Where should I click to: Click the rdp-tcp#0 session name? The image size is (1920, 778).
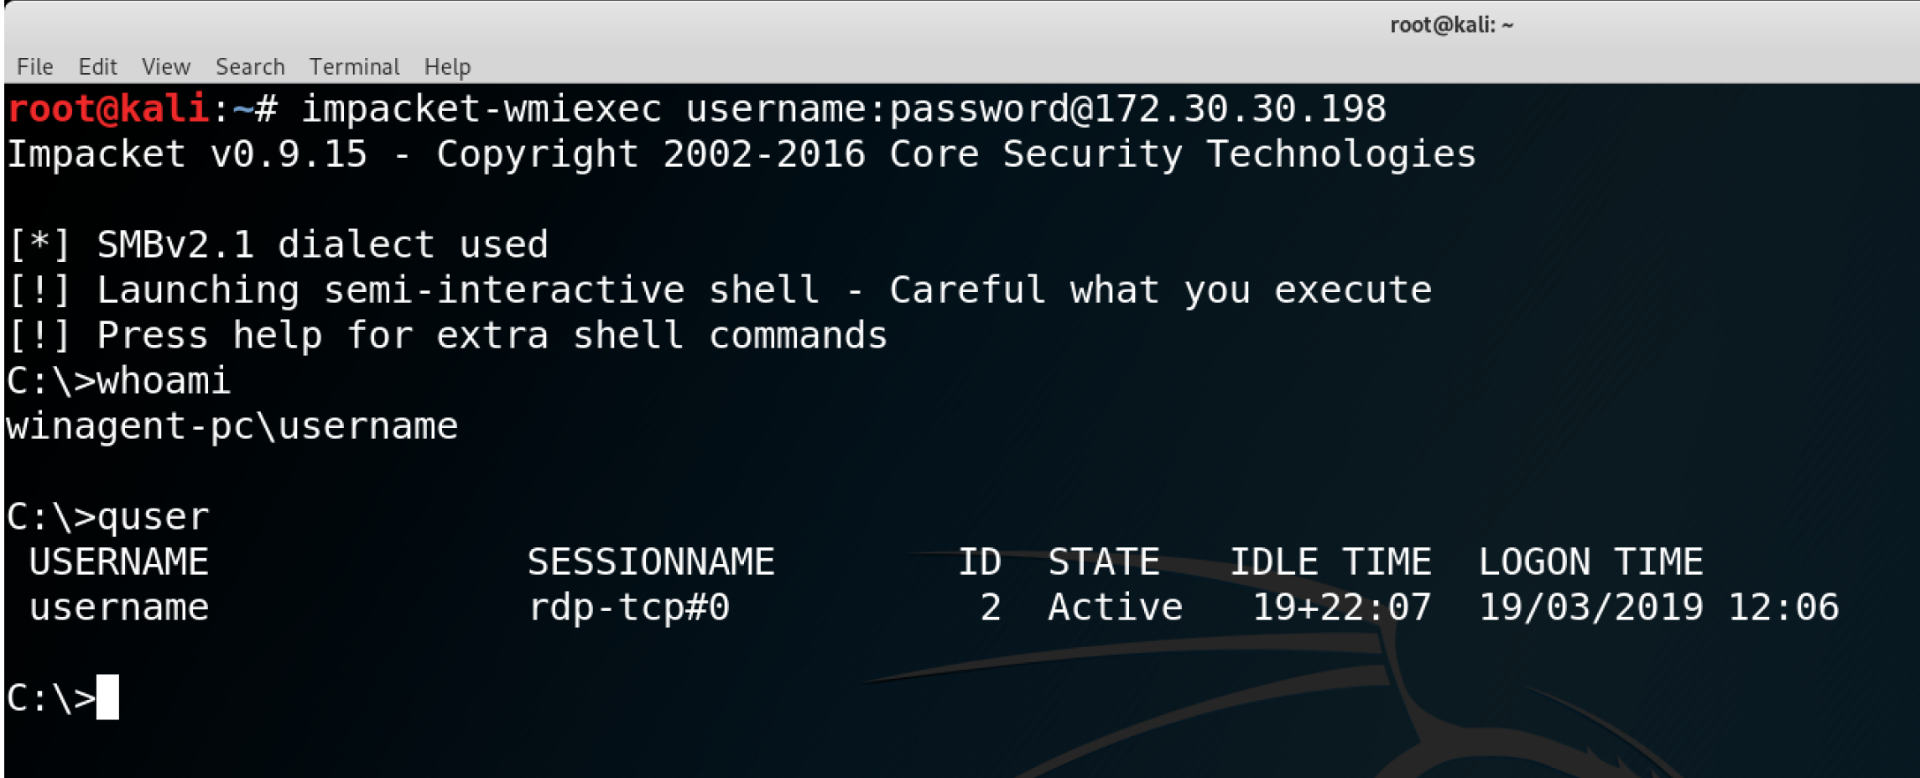pyautogui.click(x=629, y=608)
